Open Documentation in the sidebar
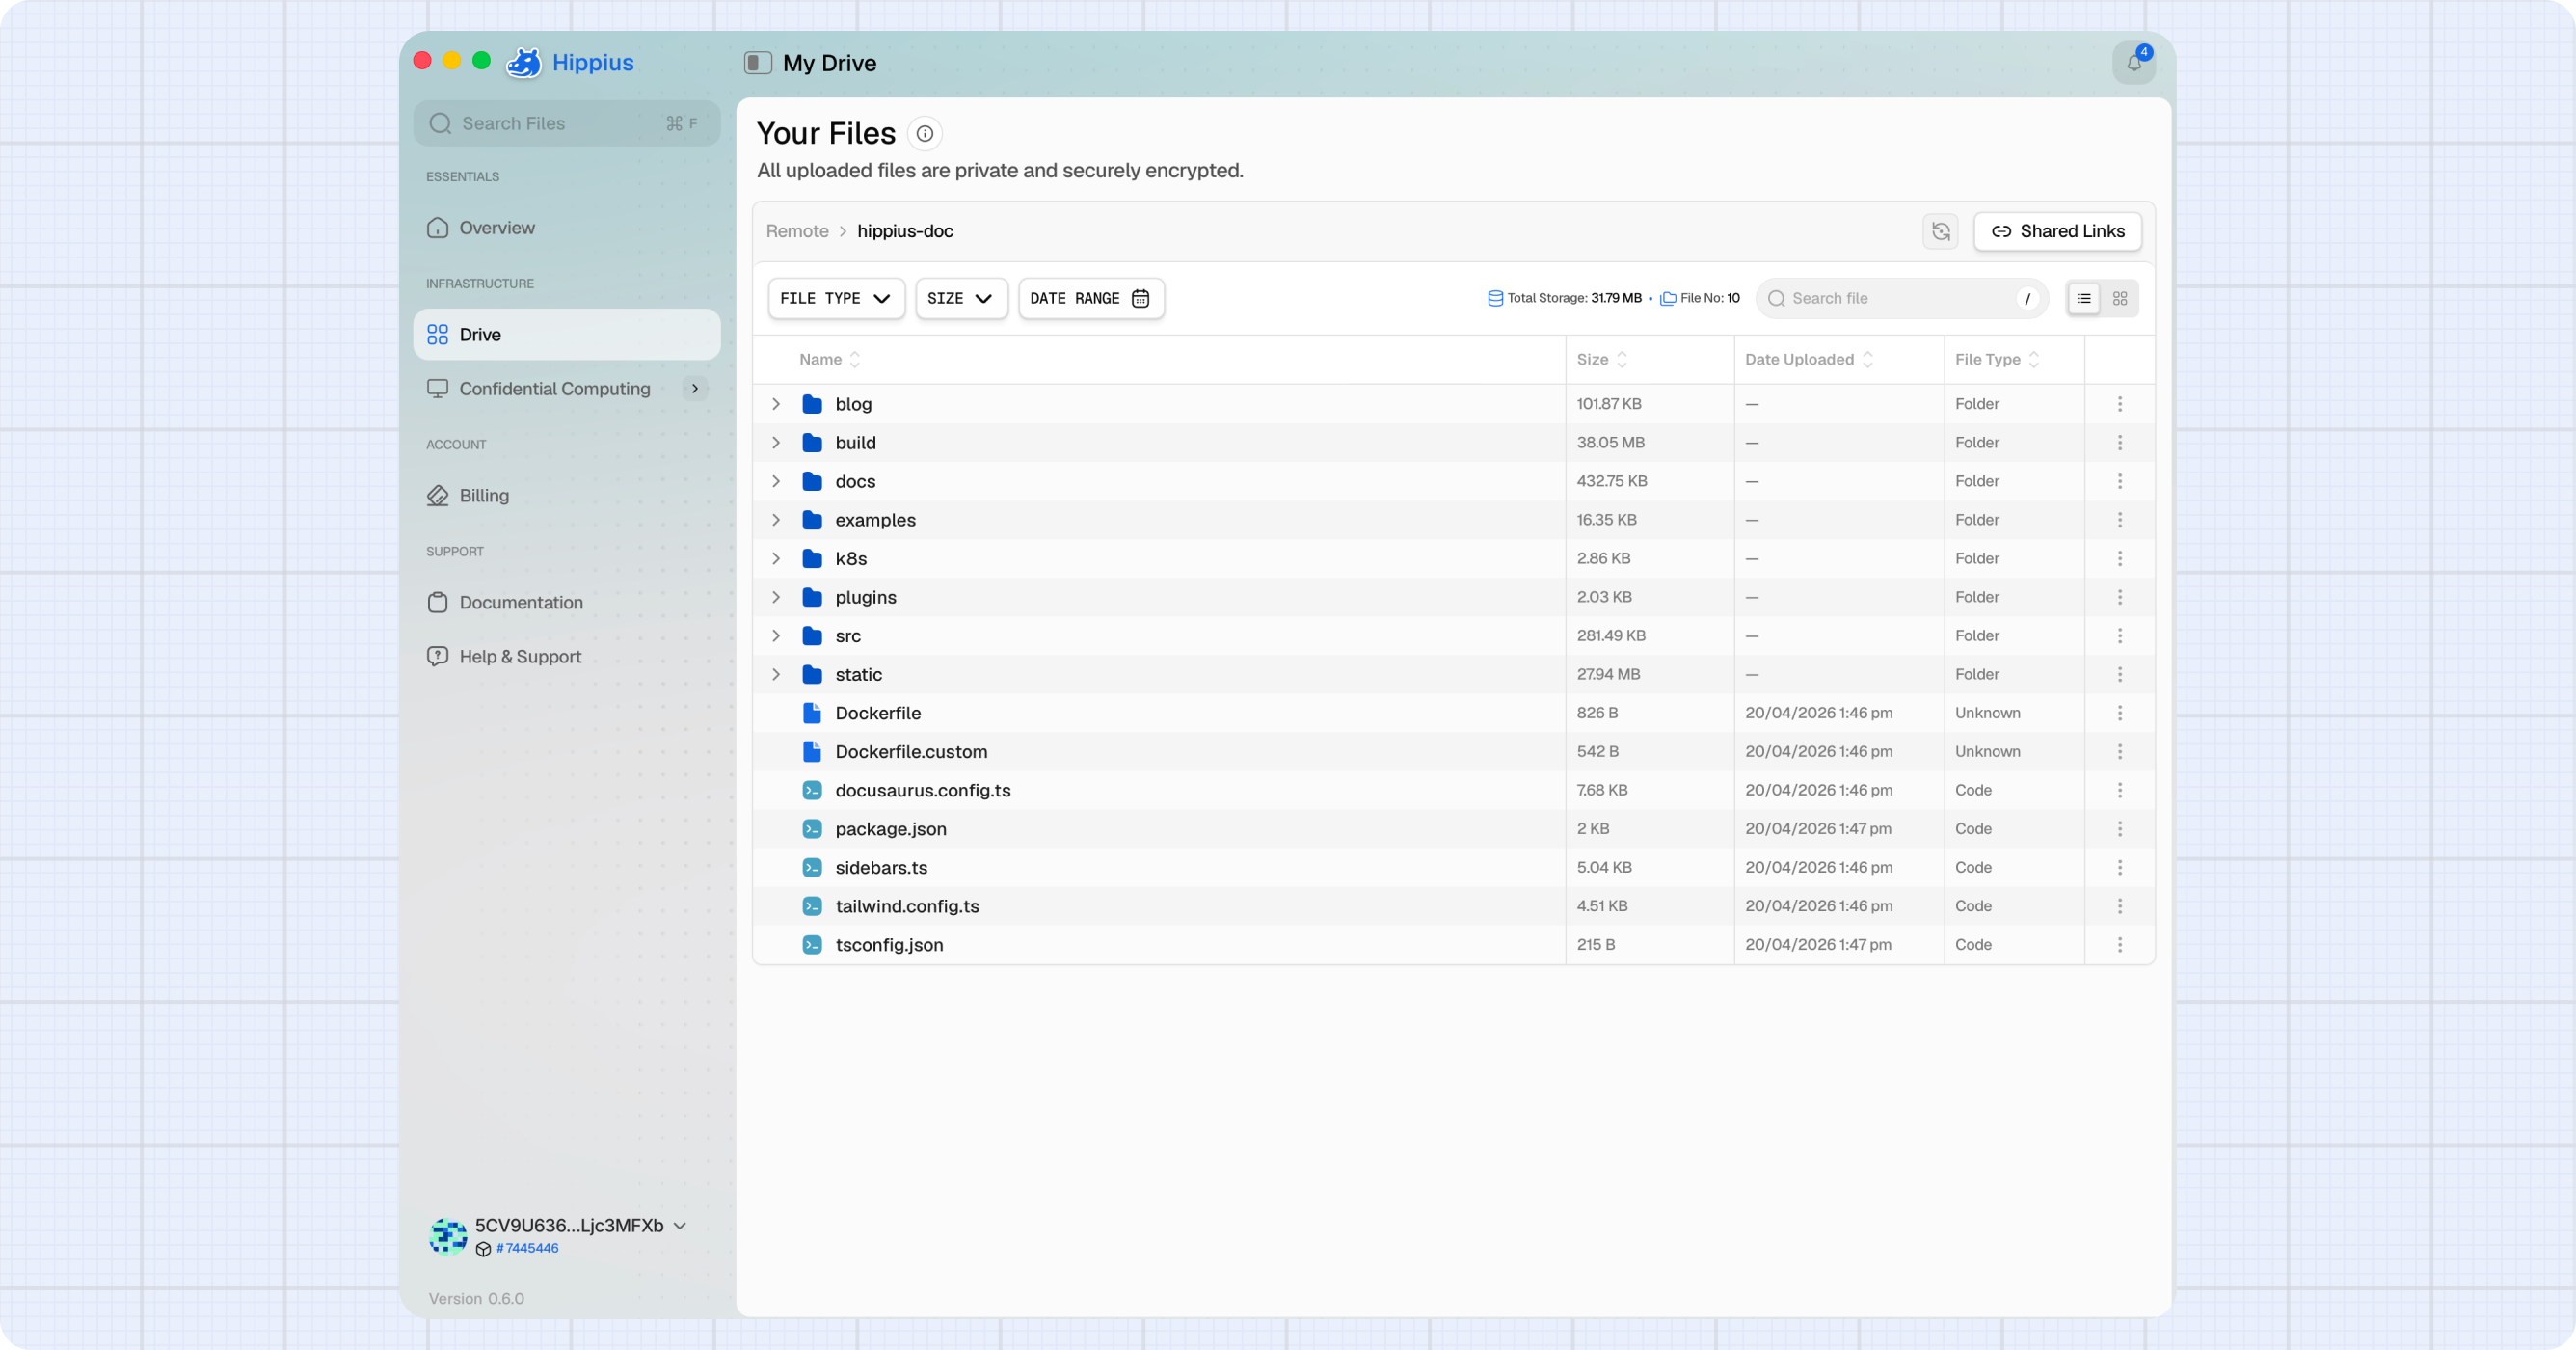Image resolution: width=2576 pixels, height=1350 pixels. tap(566, 603)
